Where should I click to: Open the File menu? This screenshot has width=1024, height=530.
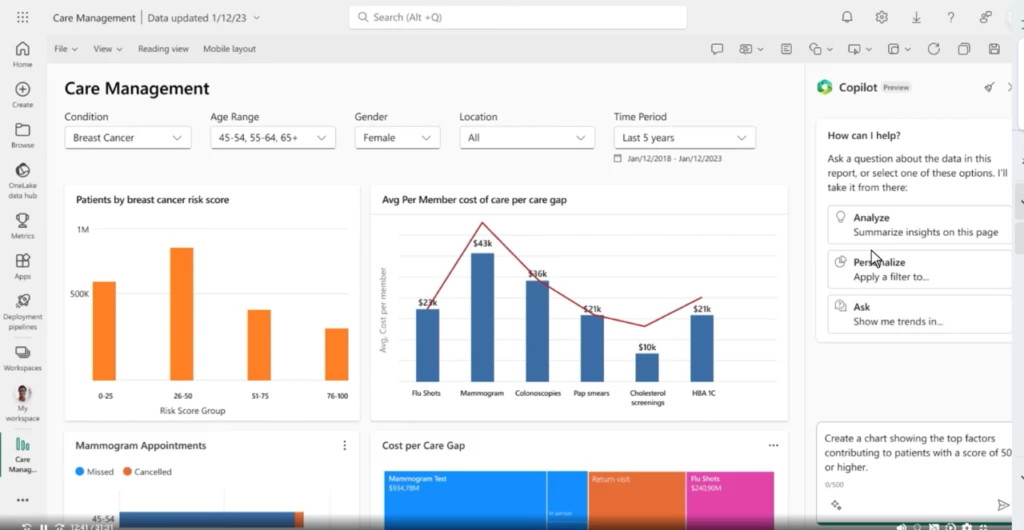coord(65,49)
